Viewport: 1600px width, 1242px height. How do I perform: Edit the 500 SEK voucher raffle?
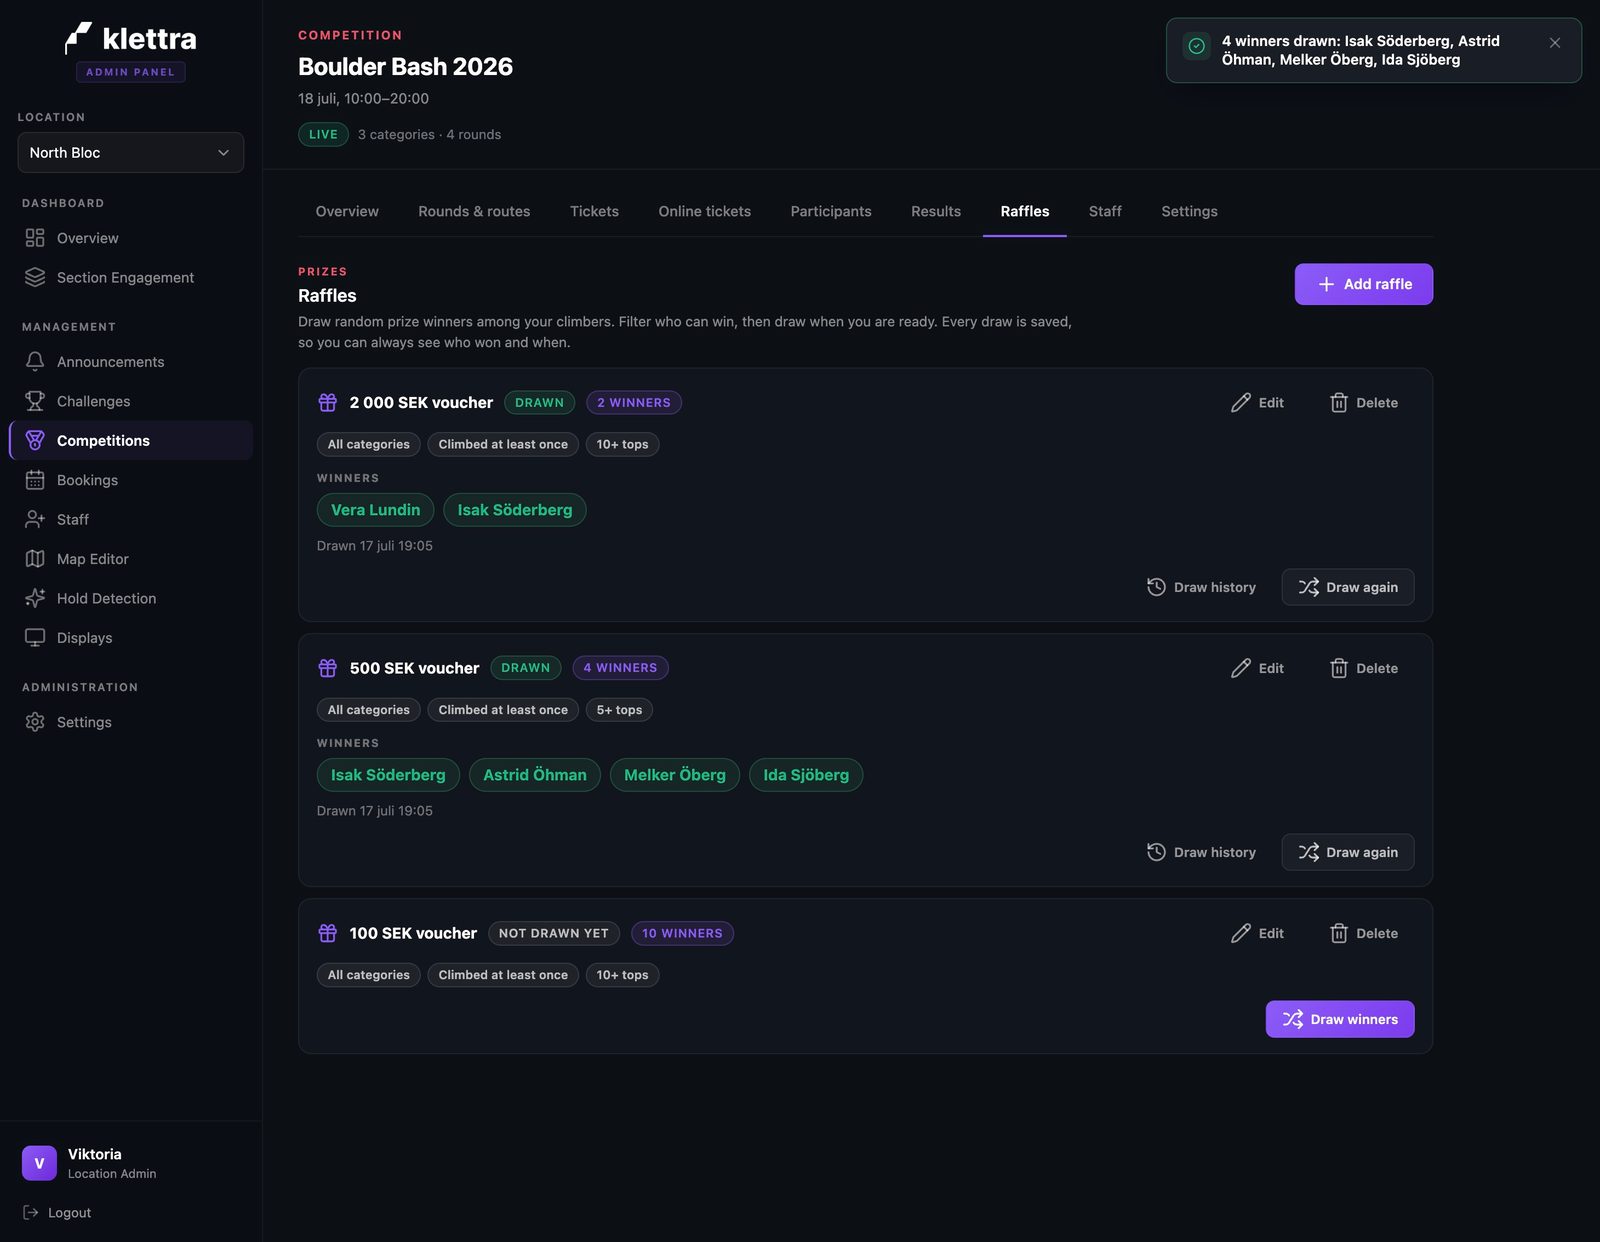[x=1257, y=668]
